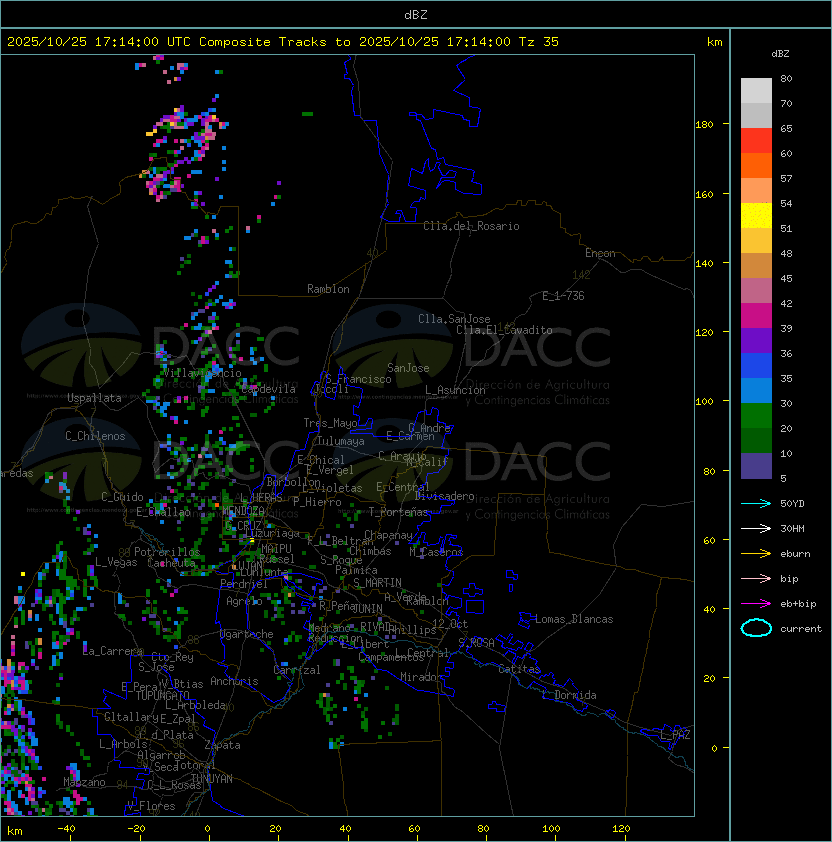
Task: Click the 'Catitas' map label
Action: tap(519, 669)
